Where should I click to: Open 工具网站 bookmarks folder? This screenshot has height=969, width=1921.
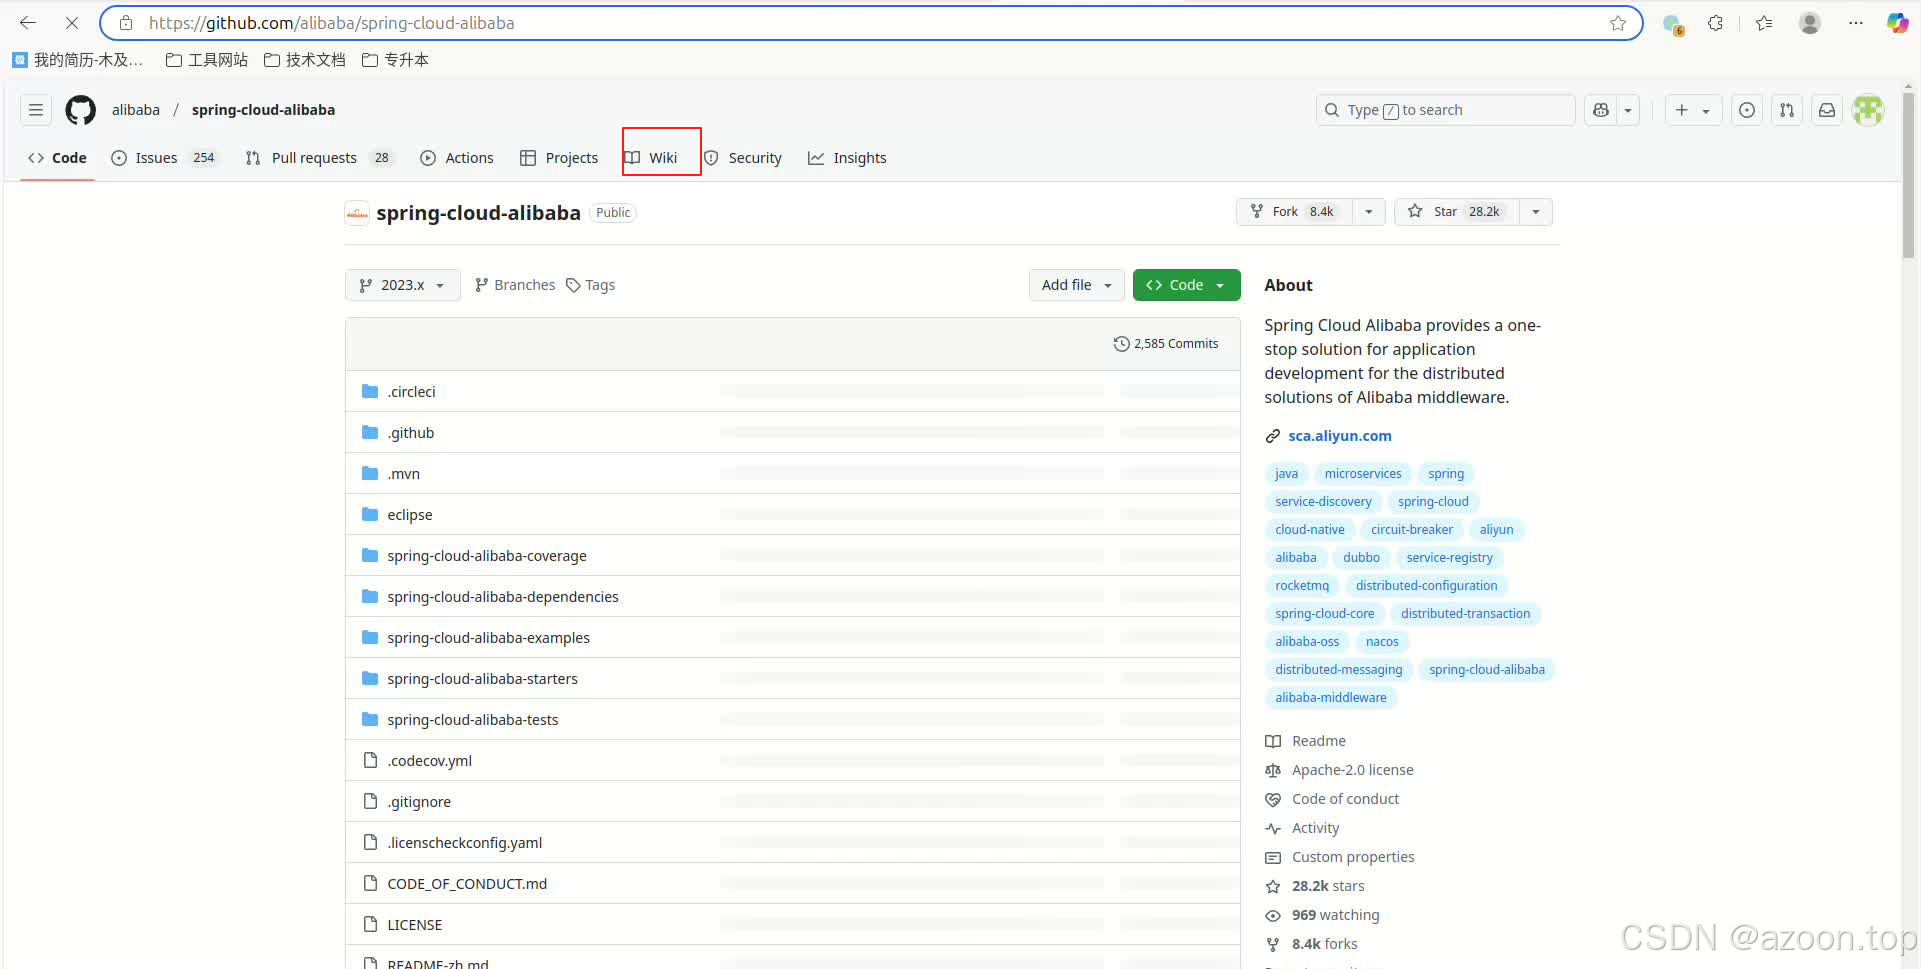pyautogui.click(x=207, y=60)
